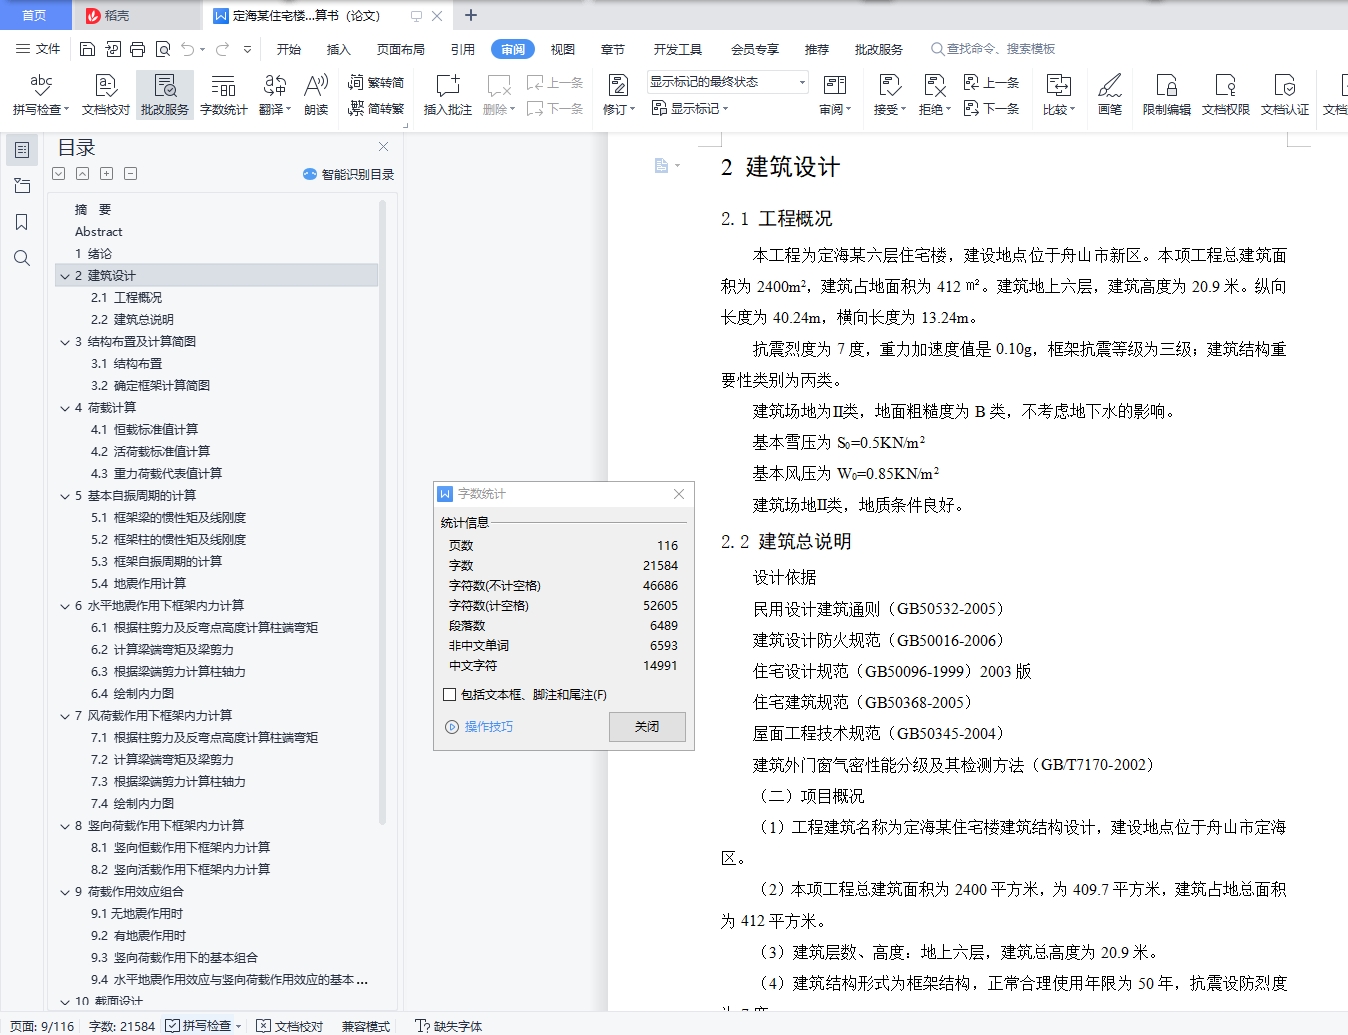Select the 画笔 pen tool

(1110, 95)
